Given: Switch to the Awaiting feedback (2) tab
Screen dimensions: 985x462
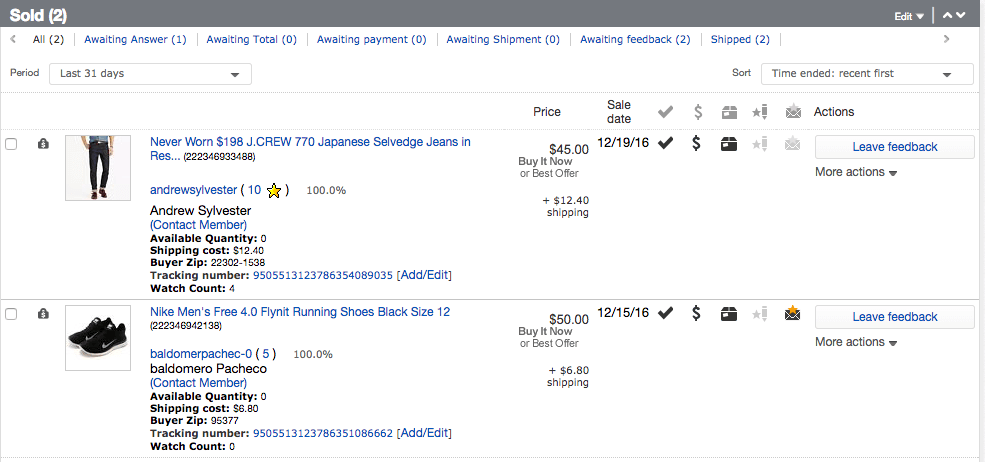Looking at the screenshot, I should tap(635, 39).
